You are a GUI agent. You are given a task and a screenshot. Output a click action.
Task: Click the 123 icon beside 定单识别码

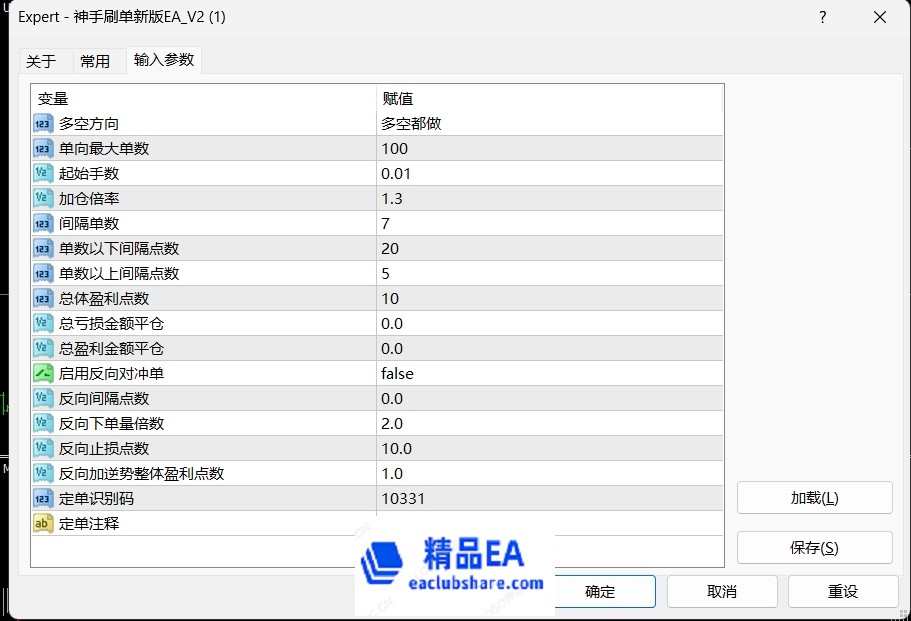[42, 498]
